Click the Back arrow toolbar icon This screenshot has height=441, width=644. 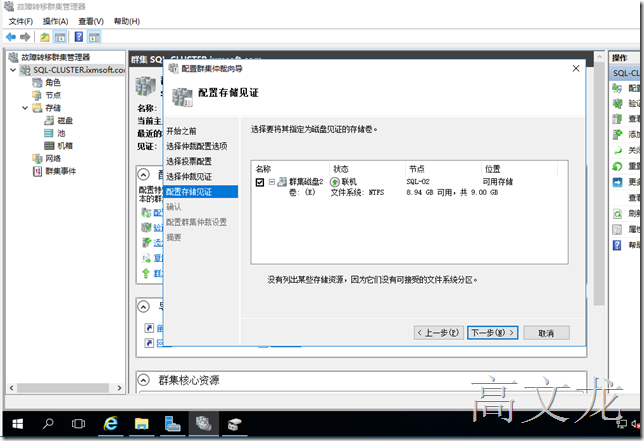(11, 37)
